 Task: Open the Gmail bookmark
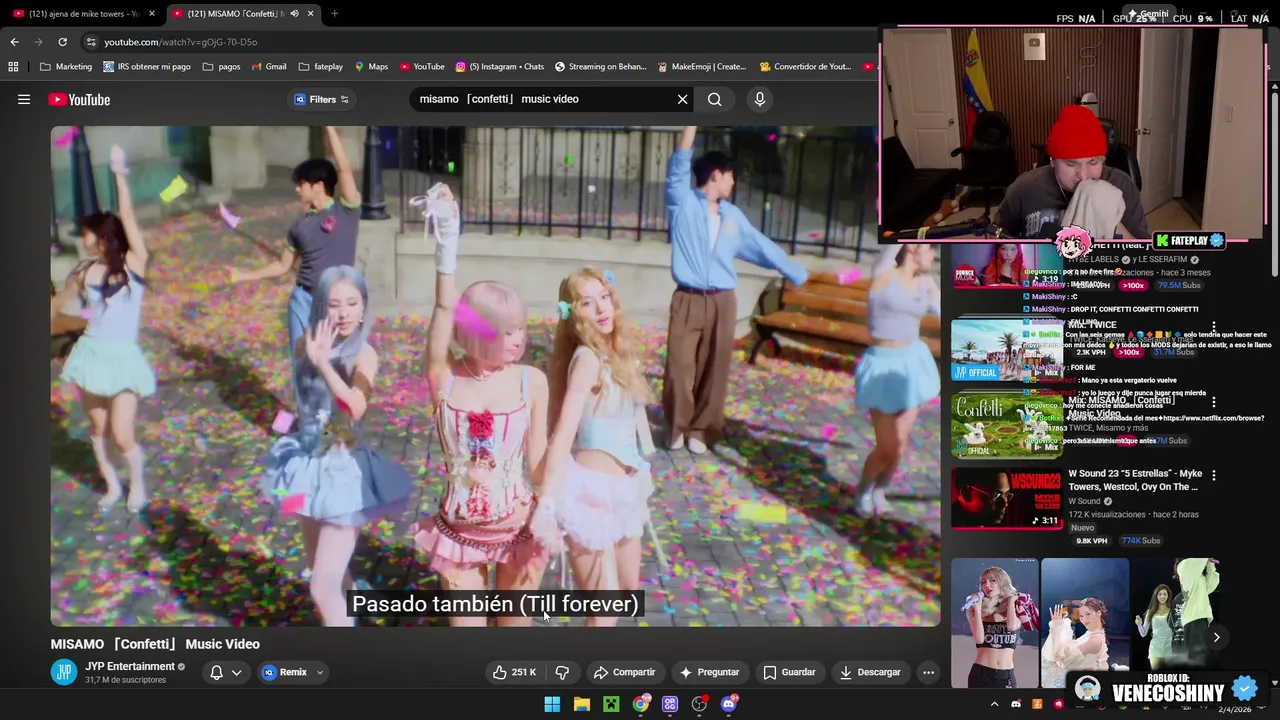pos(269,67)
